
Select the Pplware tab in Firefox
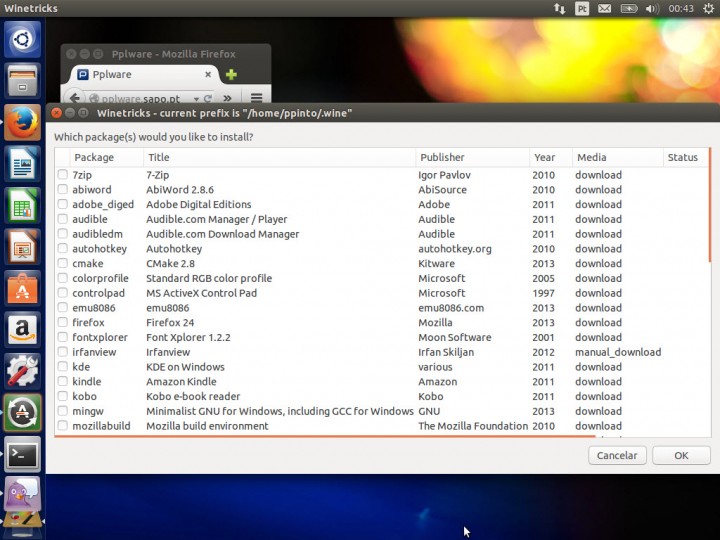tap(145, 74)
